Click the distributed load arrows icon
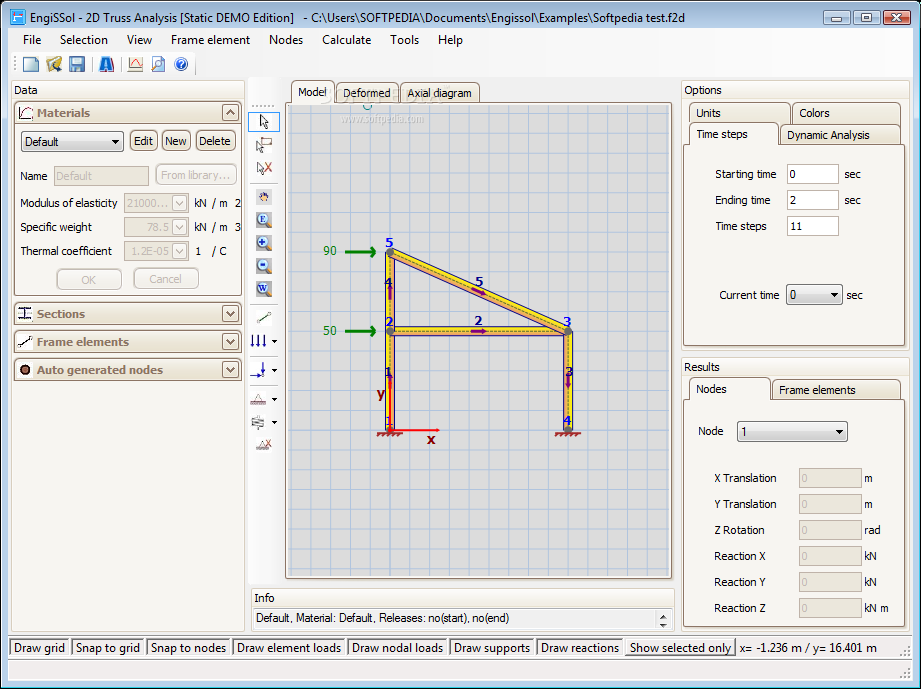The height and width of the screenshot is (689, 921). [x=258, y=341]
